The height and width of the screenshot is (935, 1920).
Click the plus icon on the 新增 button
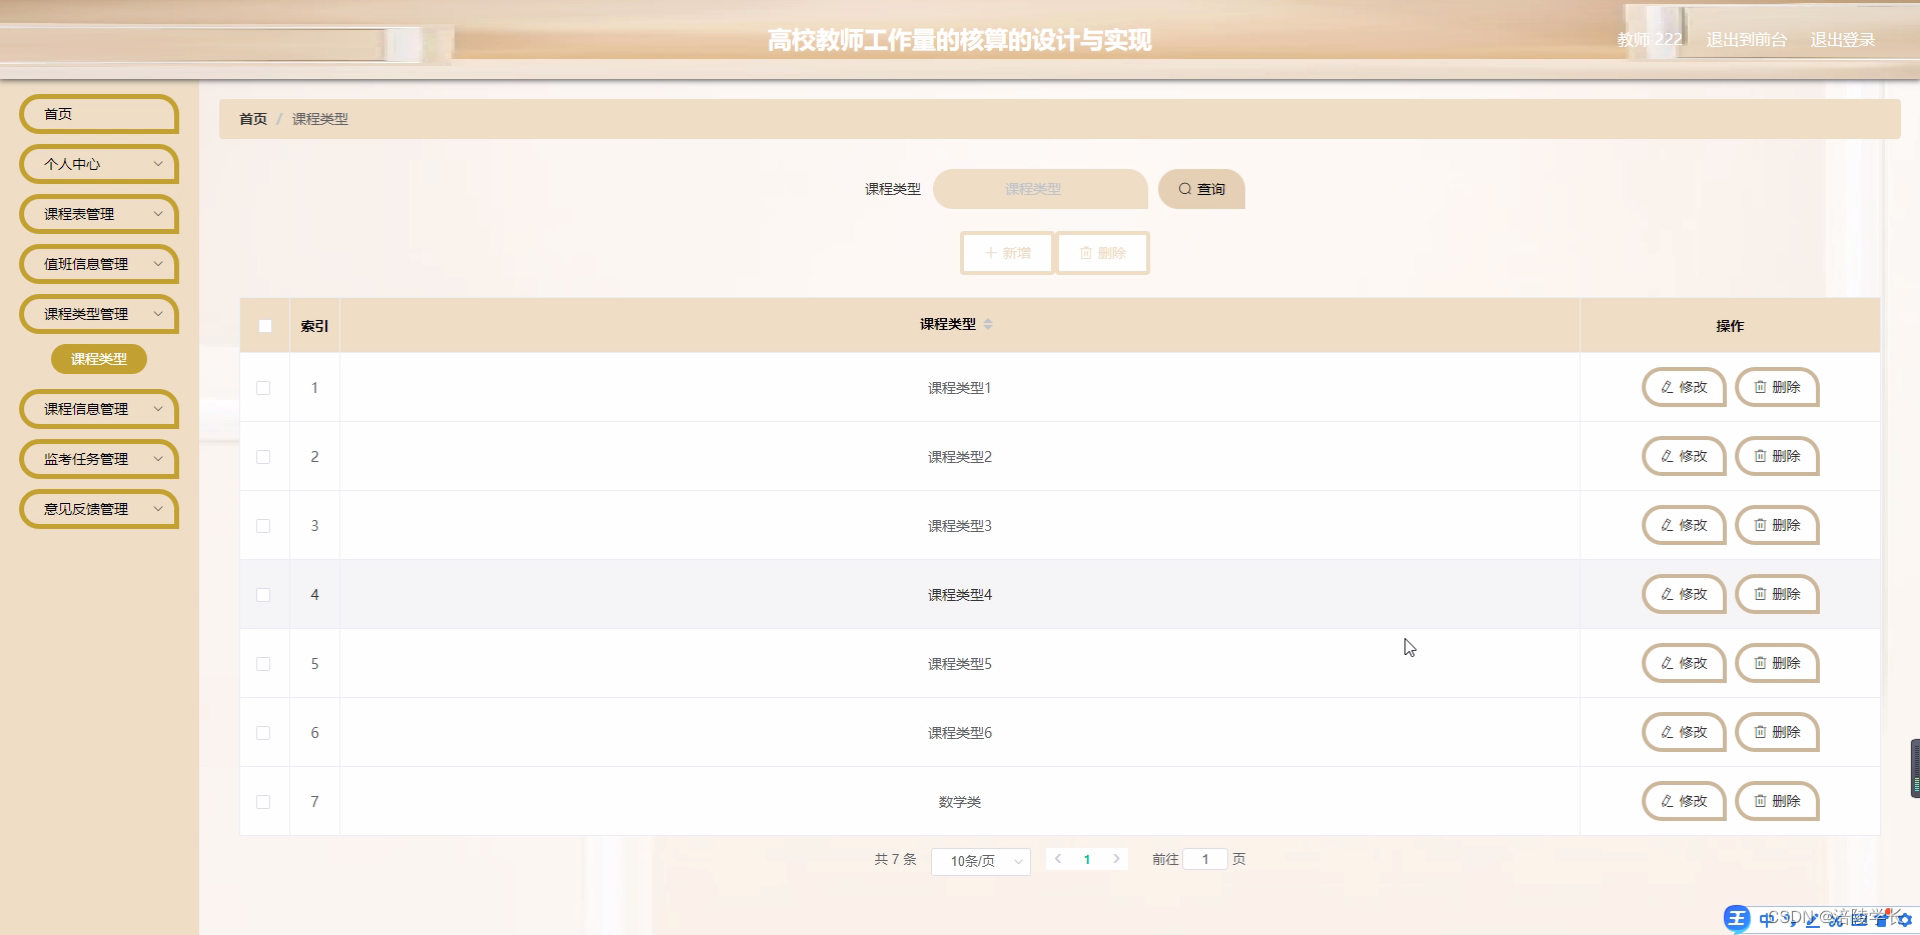pos(989,253)
